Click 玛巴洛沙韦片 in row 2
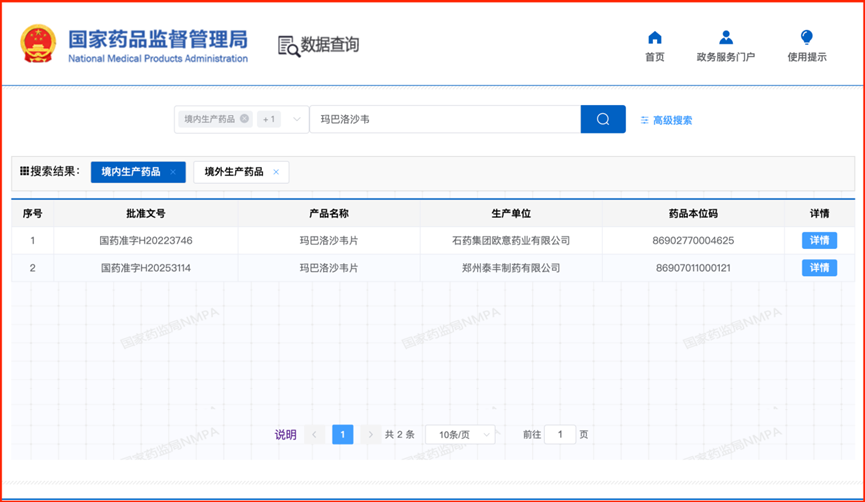865x502 pixels. 329,268
